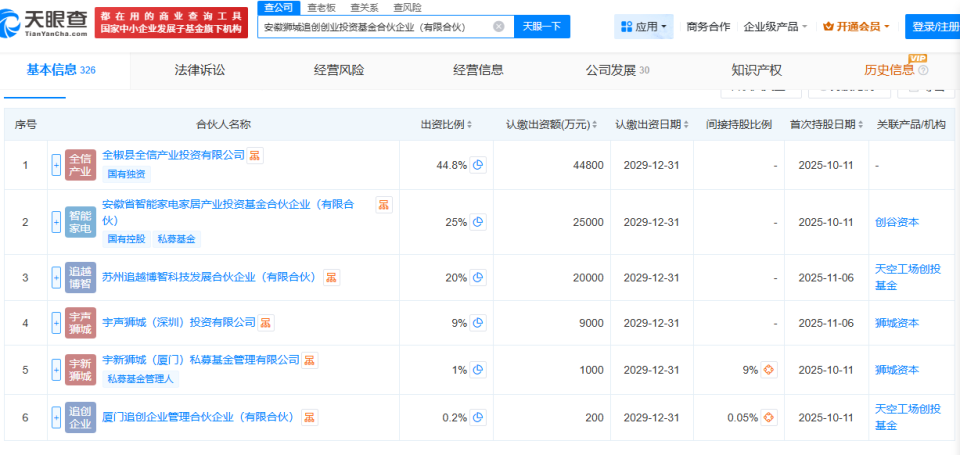
Task: Expand row 1 全椒县全信产业投资 plus button
Action: pyautogui.click(x=56, y=165)
